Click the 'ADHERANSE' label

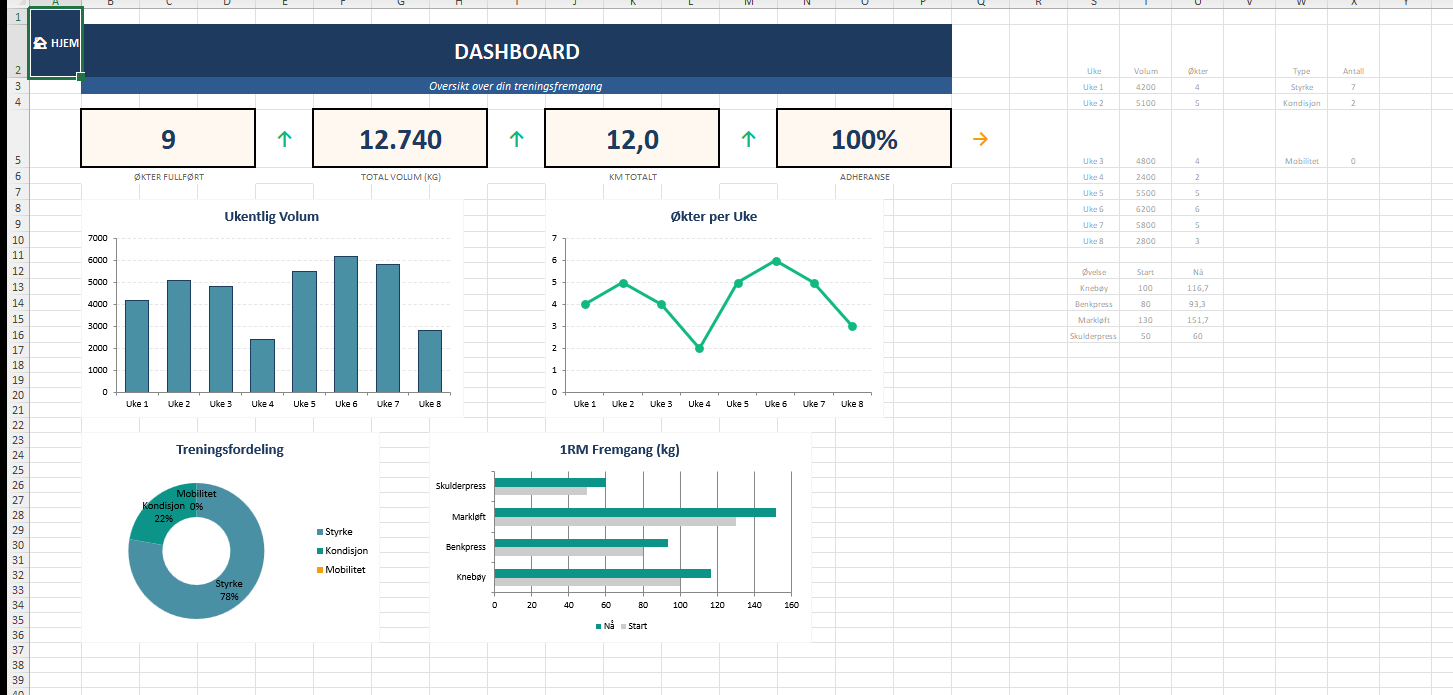[864, 176]
